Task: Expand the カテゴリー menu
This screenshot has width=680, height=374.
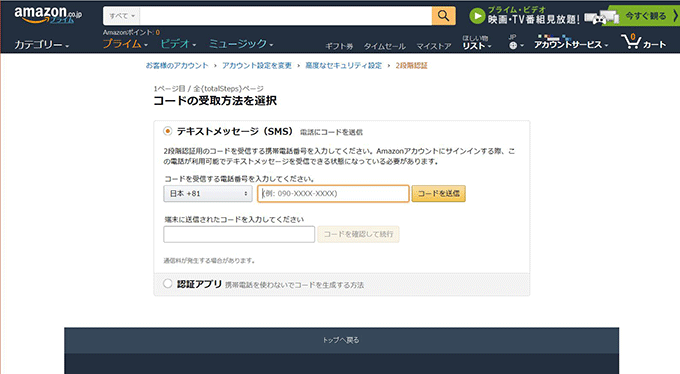Action: pyautogui.click(x=41, y=45)
